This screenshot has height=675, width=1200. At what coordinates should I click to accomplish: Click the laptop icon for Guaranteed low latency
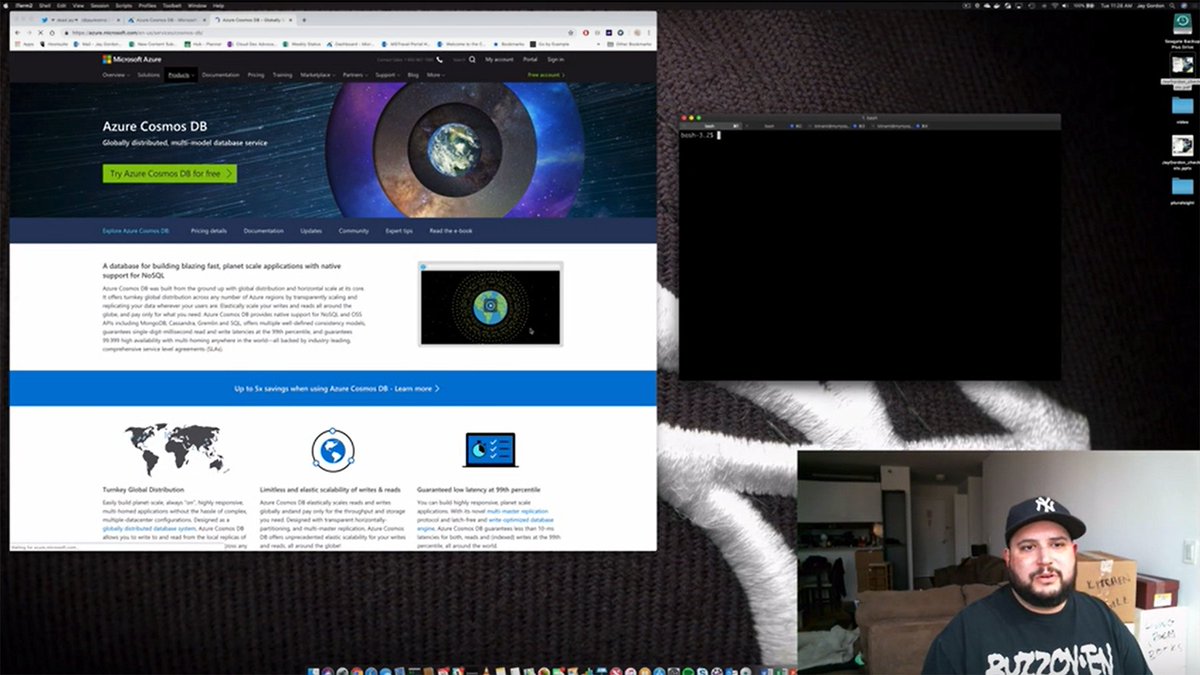(x=490, y=448)
